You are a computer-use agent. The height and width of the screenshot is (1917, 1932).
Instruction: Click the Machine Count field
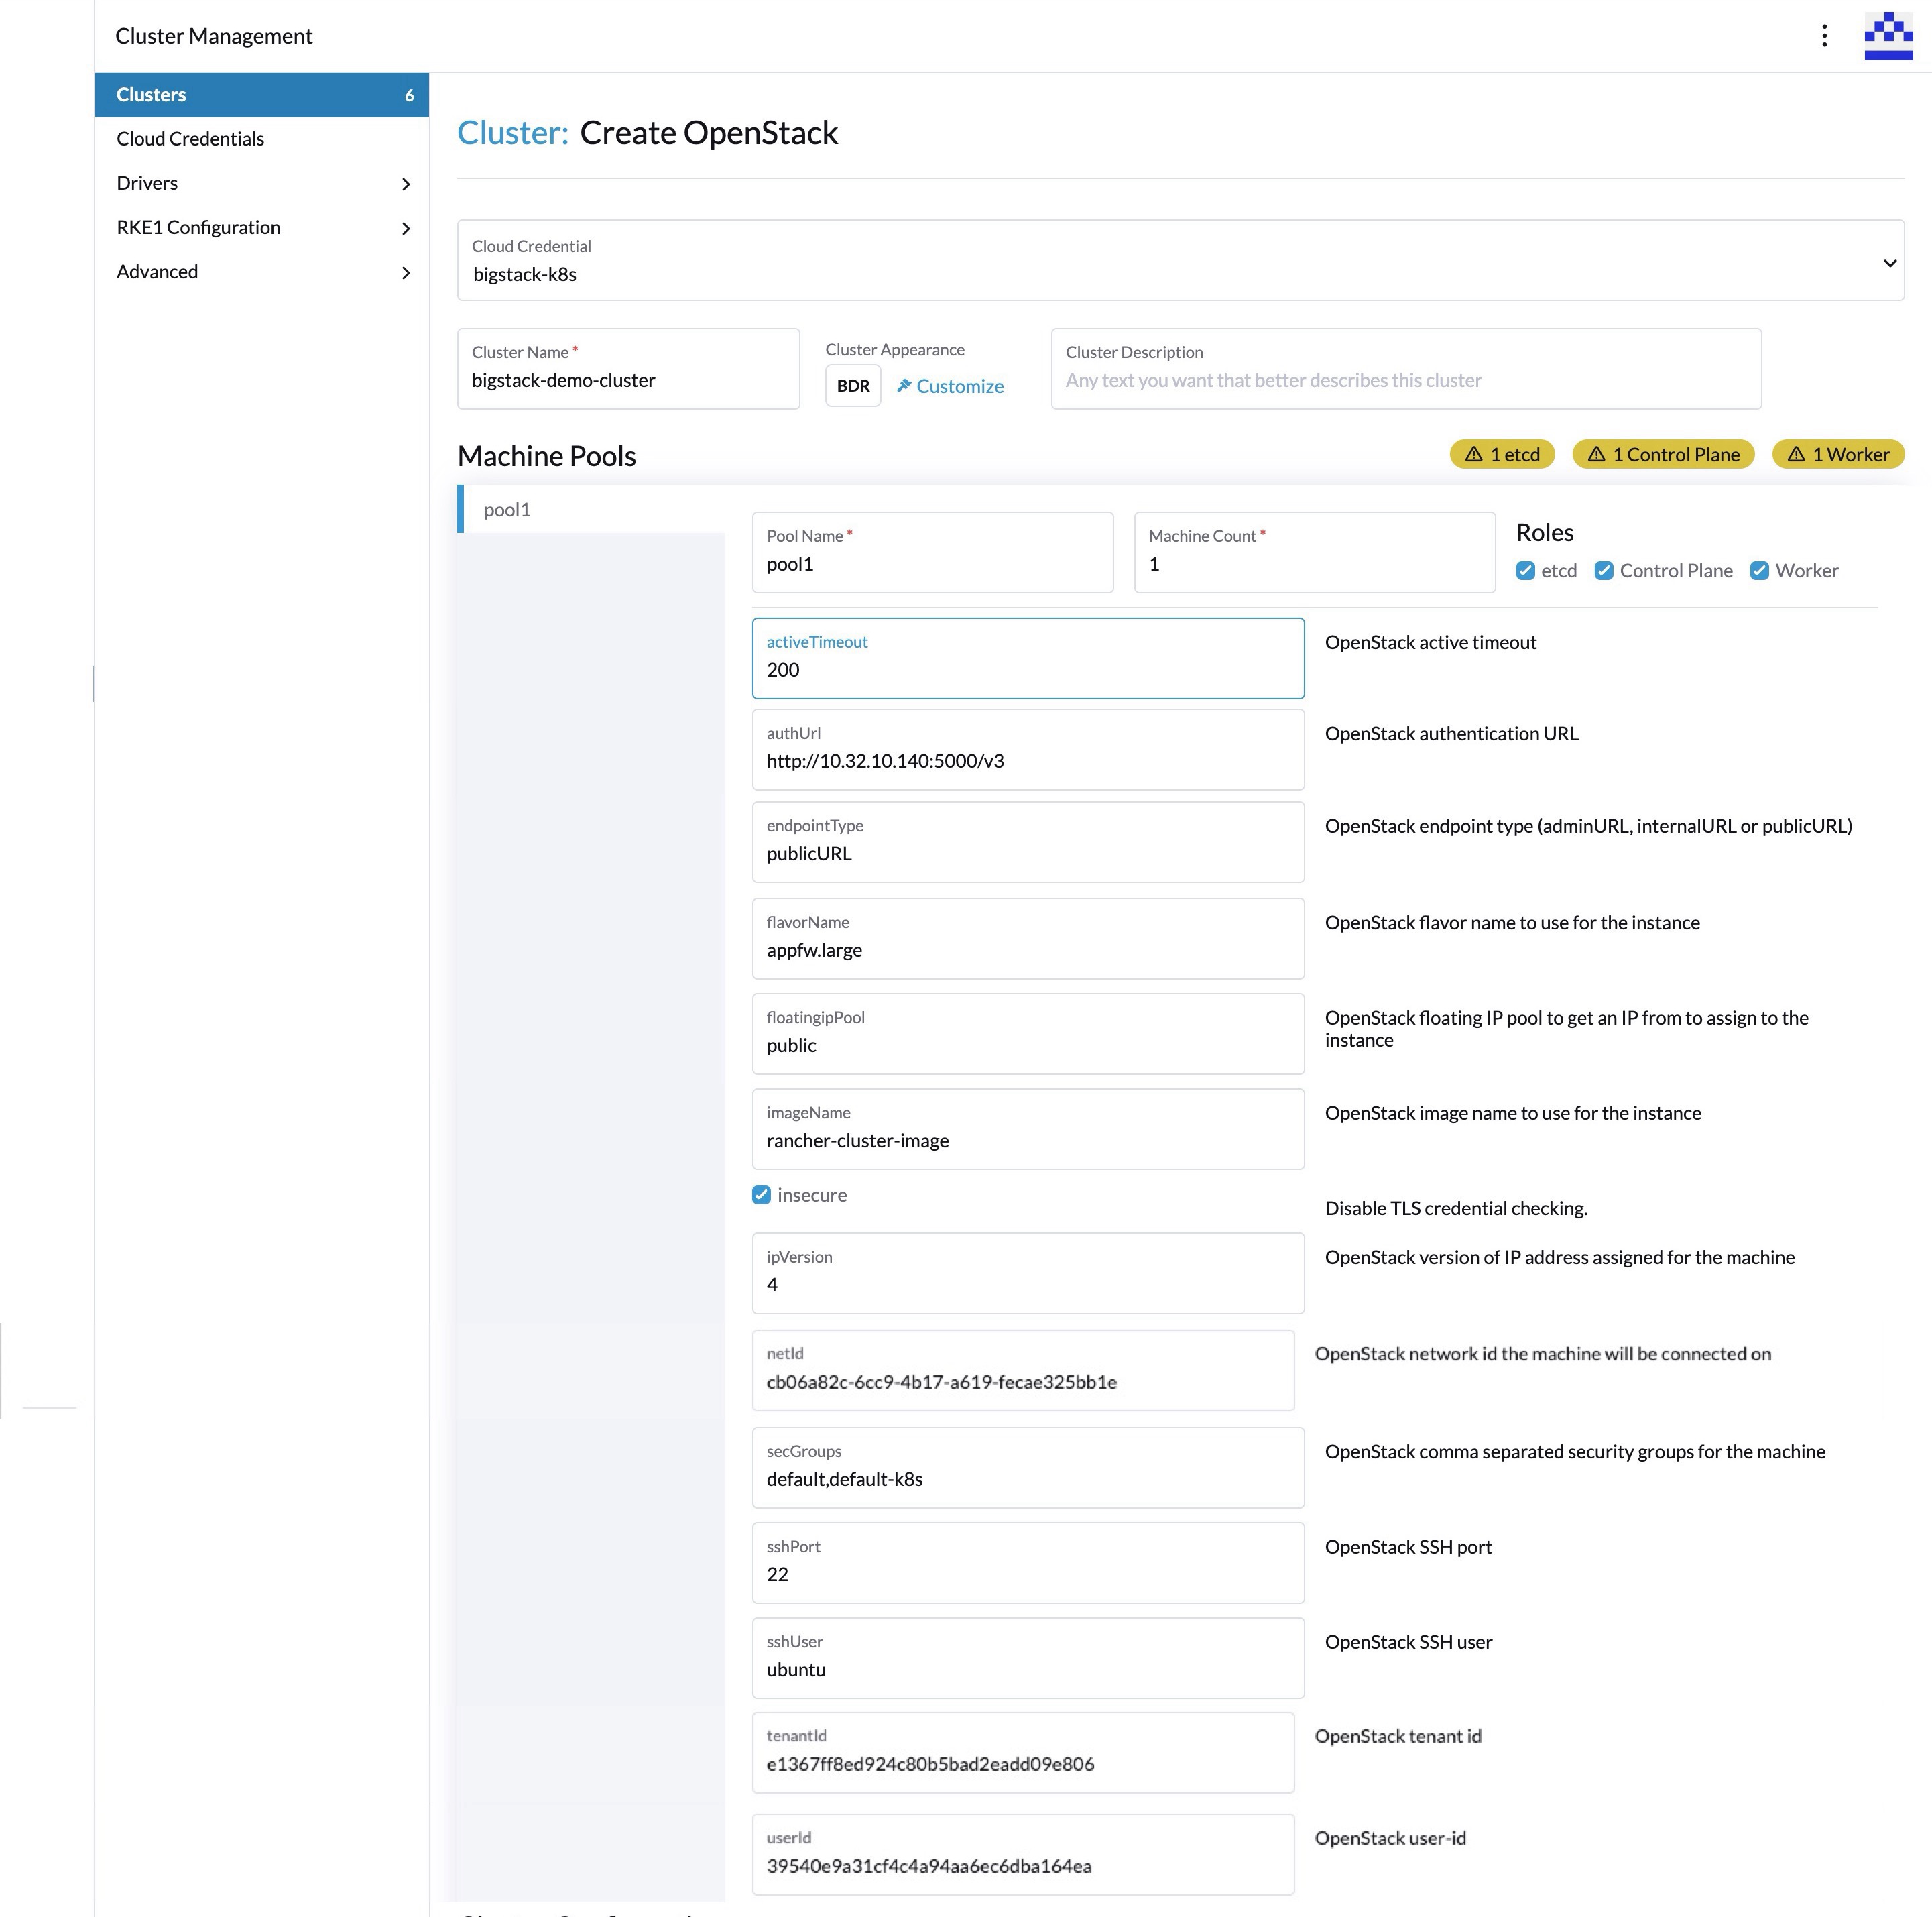[1314, 552]
